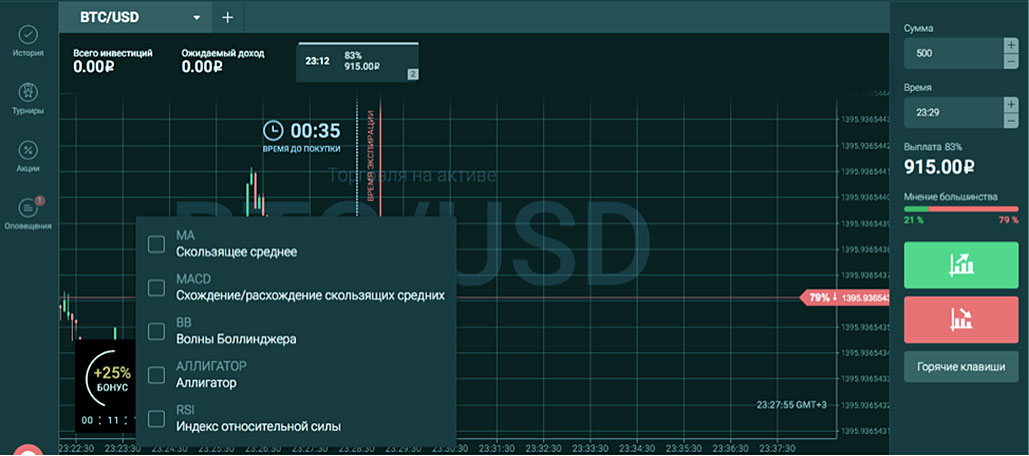Enable the MACD indicator checkbox
The width and height of the screenshot is (1029, 456).
156,287
